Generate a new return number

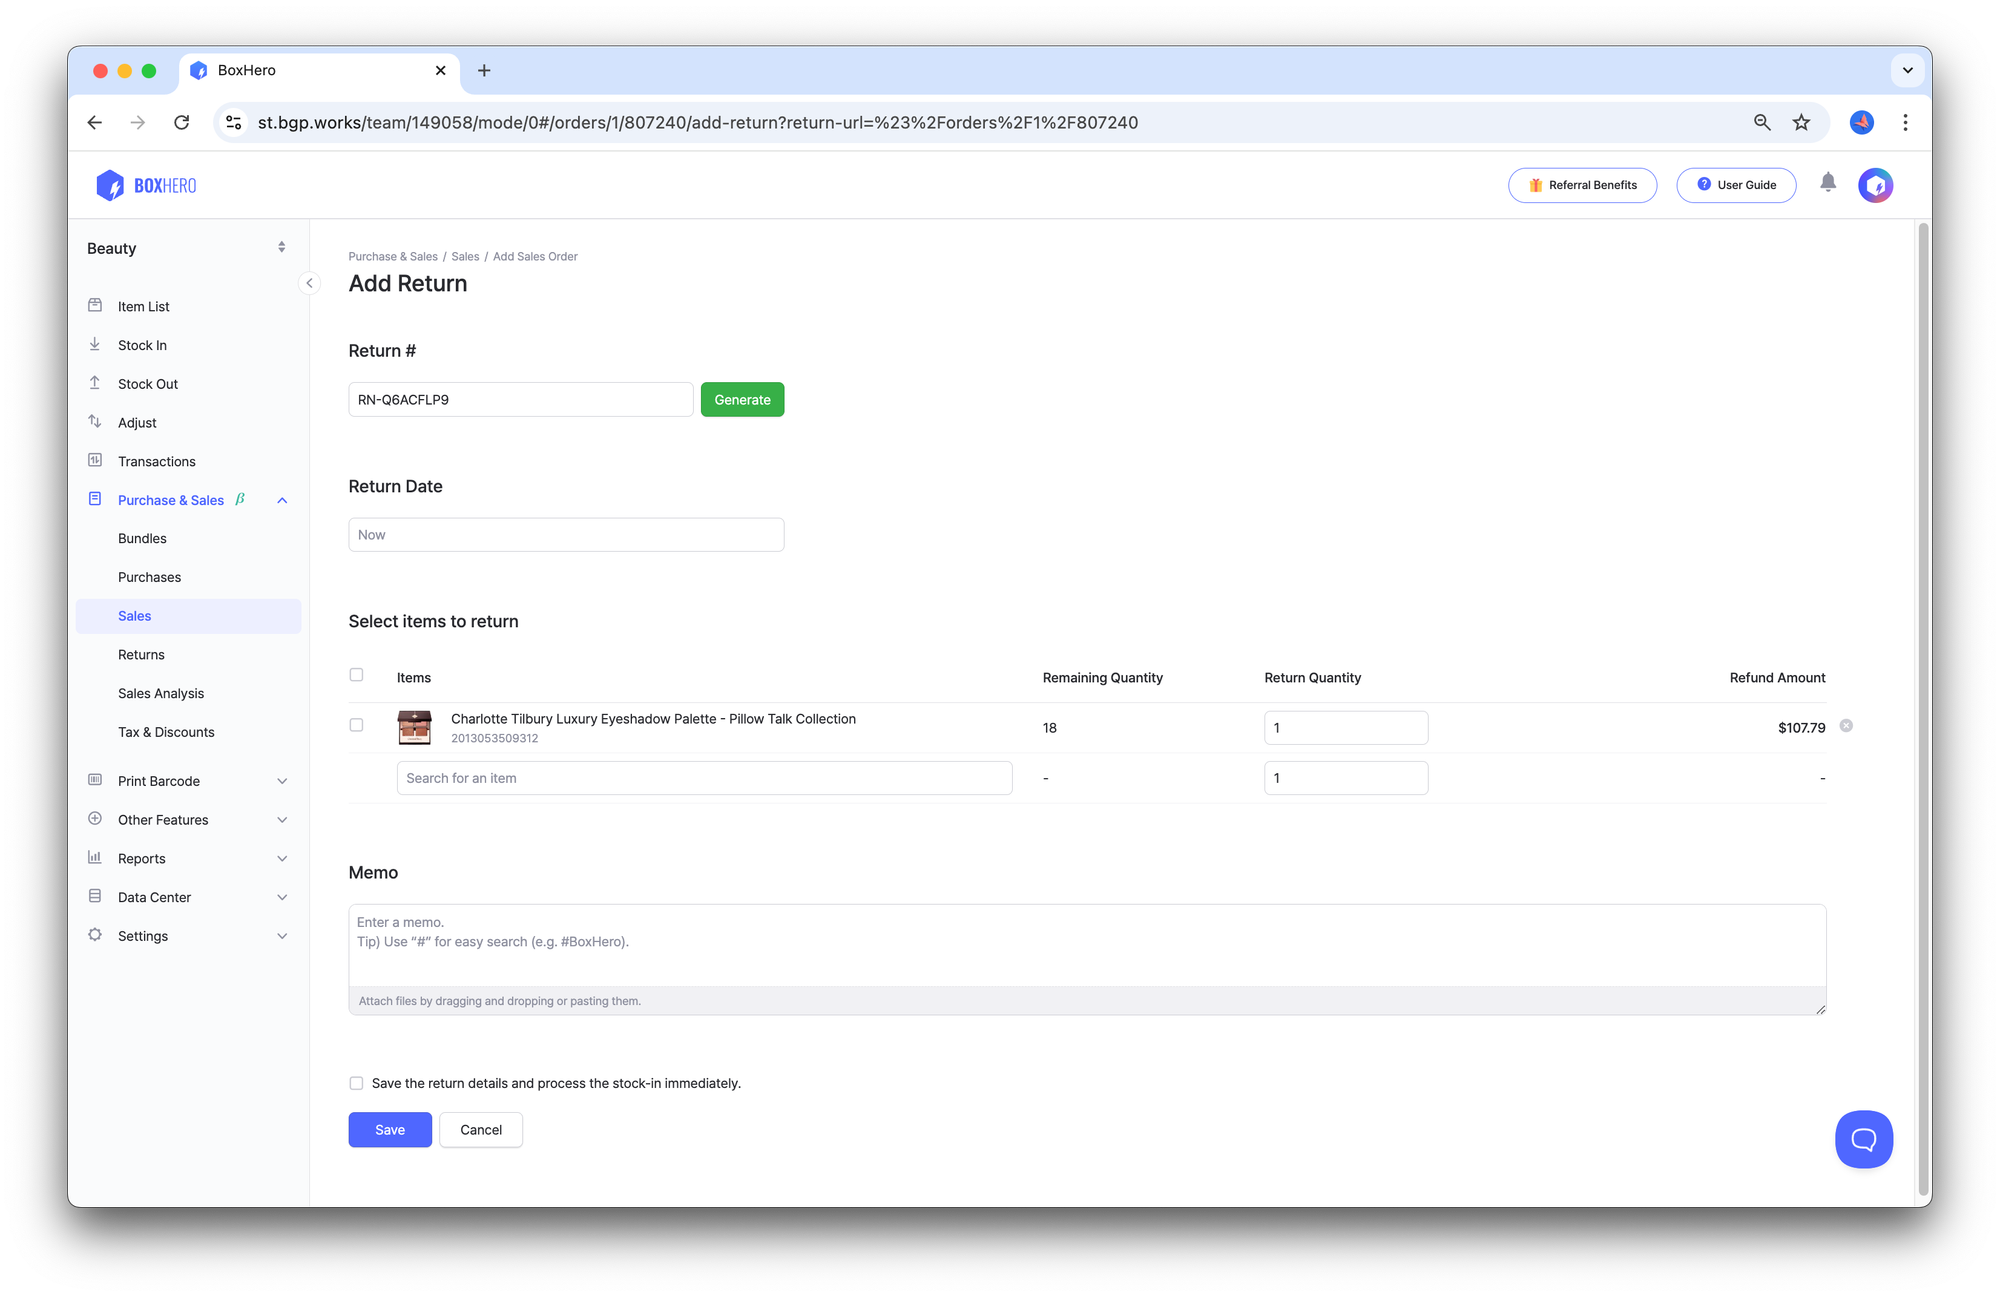coord(742,399)
